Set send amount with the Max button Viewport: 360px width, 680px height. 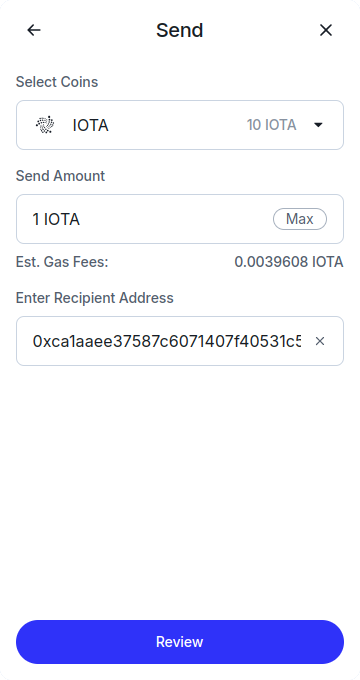pyautogui.click(x=300, y=219)
